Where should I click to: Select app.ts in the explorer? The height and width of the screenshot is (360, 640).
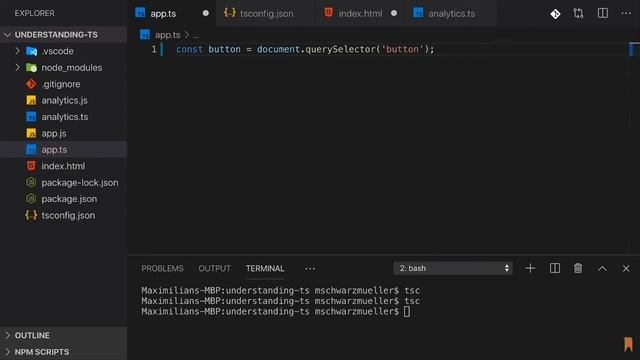[63, 149]
